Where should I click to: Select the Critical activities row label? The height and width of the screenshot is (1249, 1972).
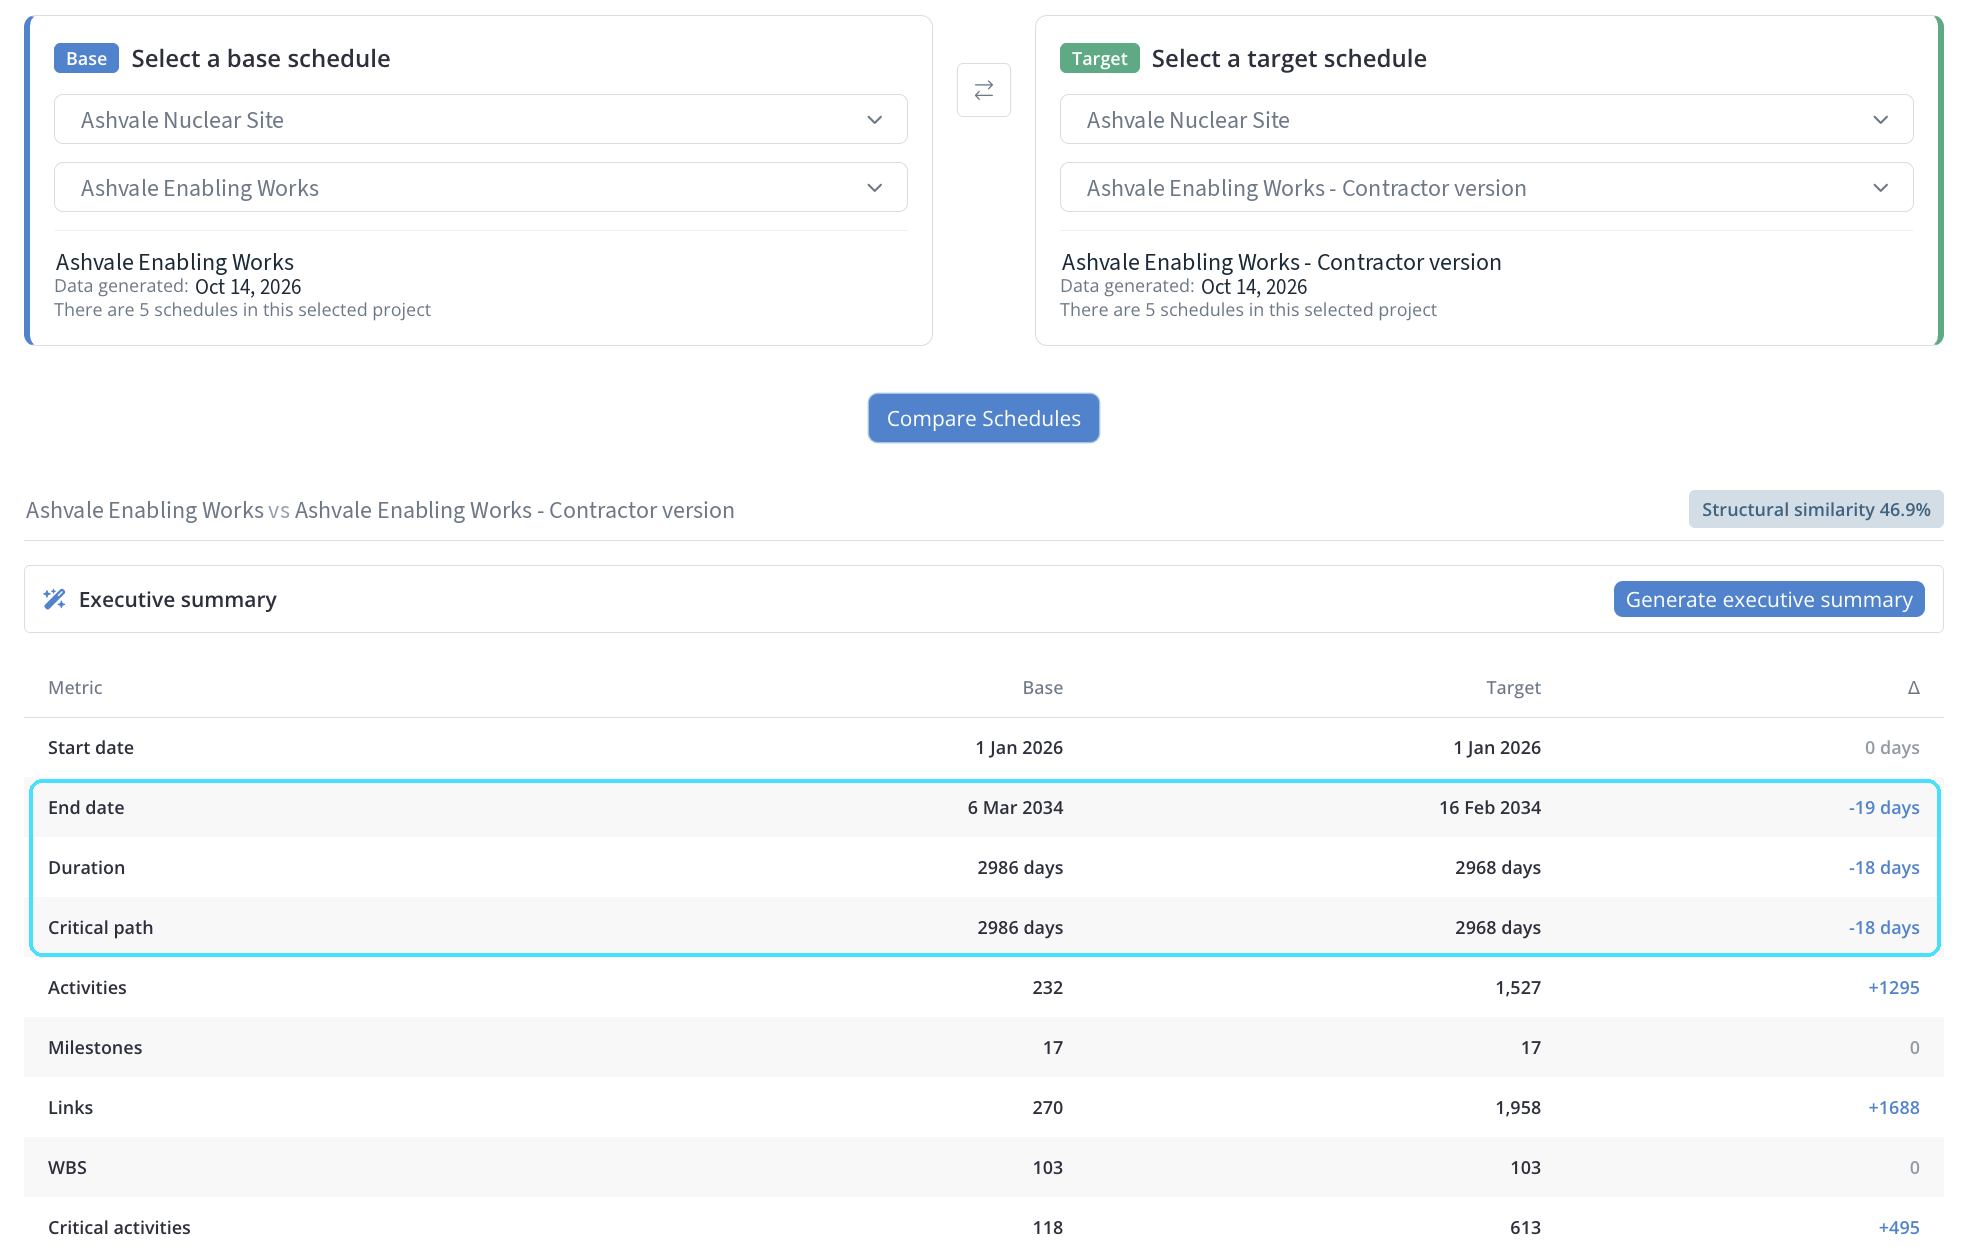(x=119, y=1227)
